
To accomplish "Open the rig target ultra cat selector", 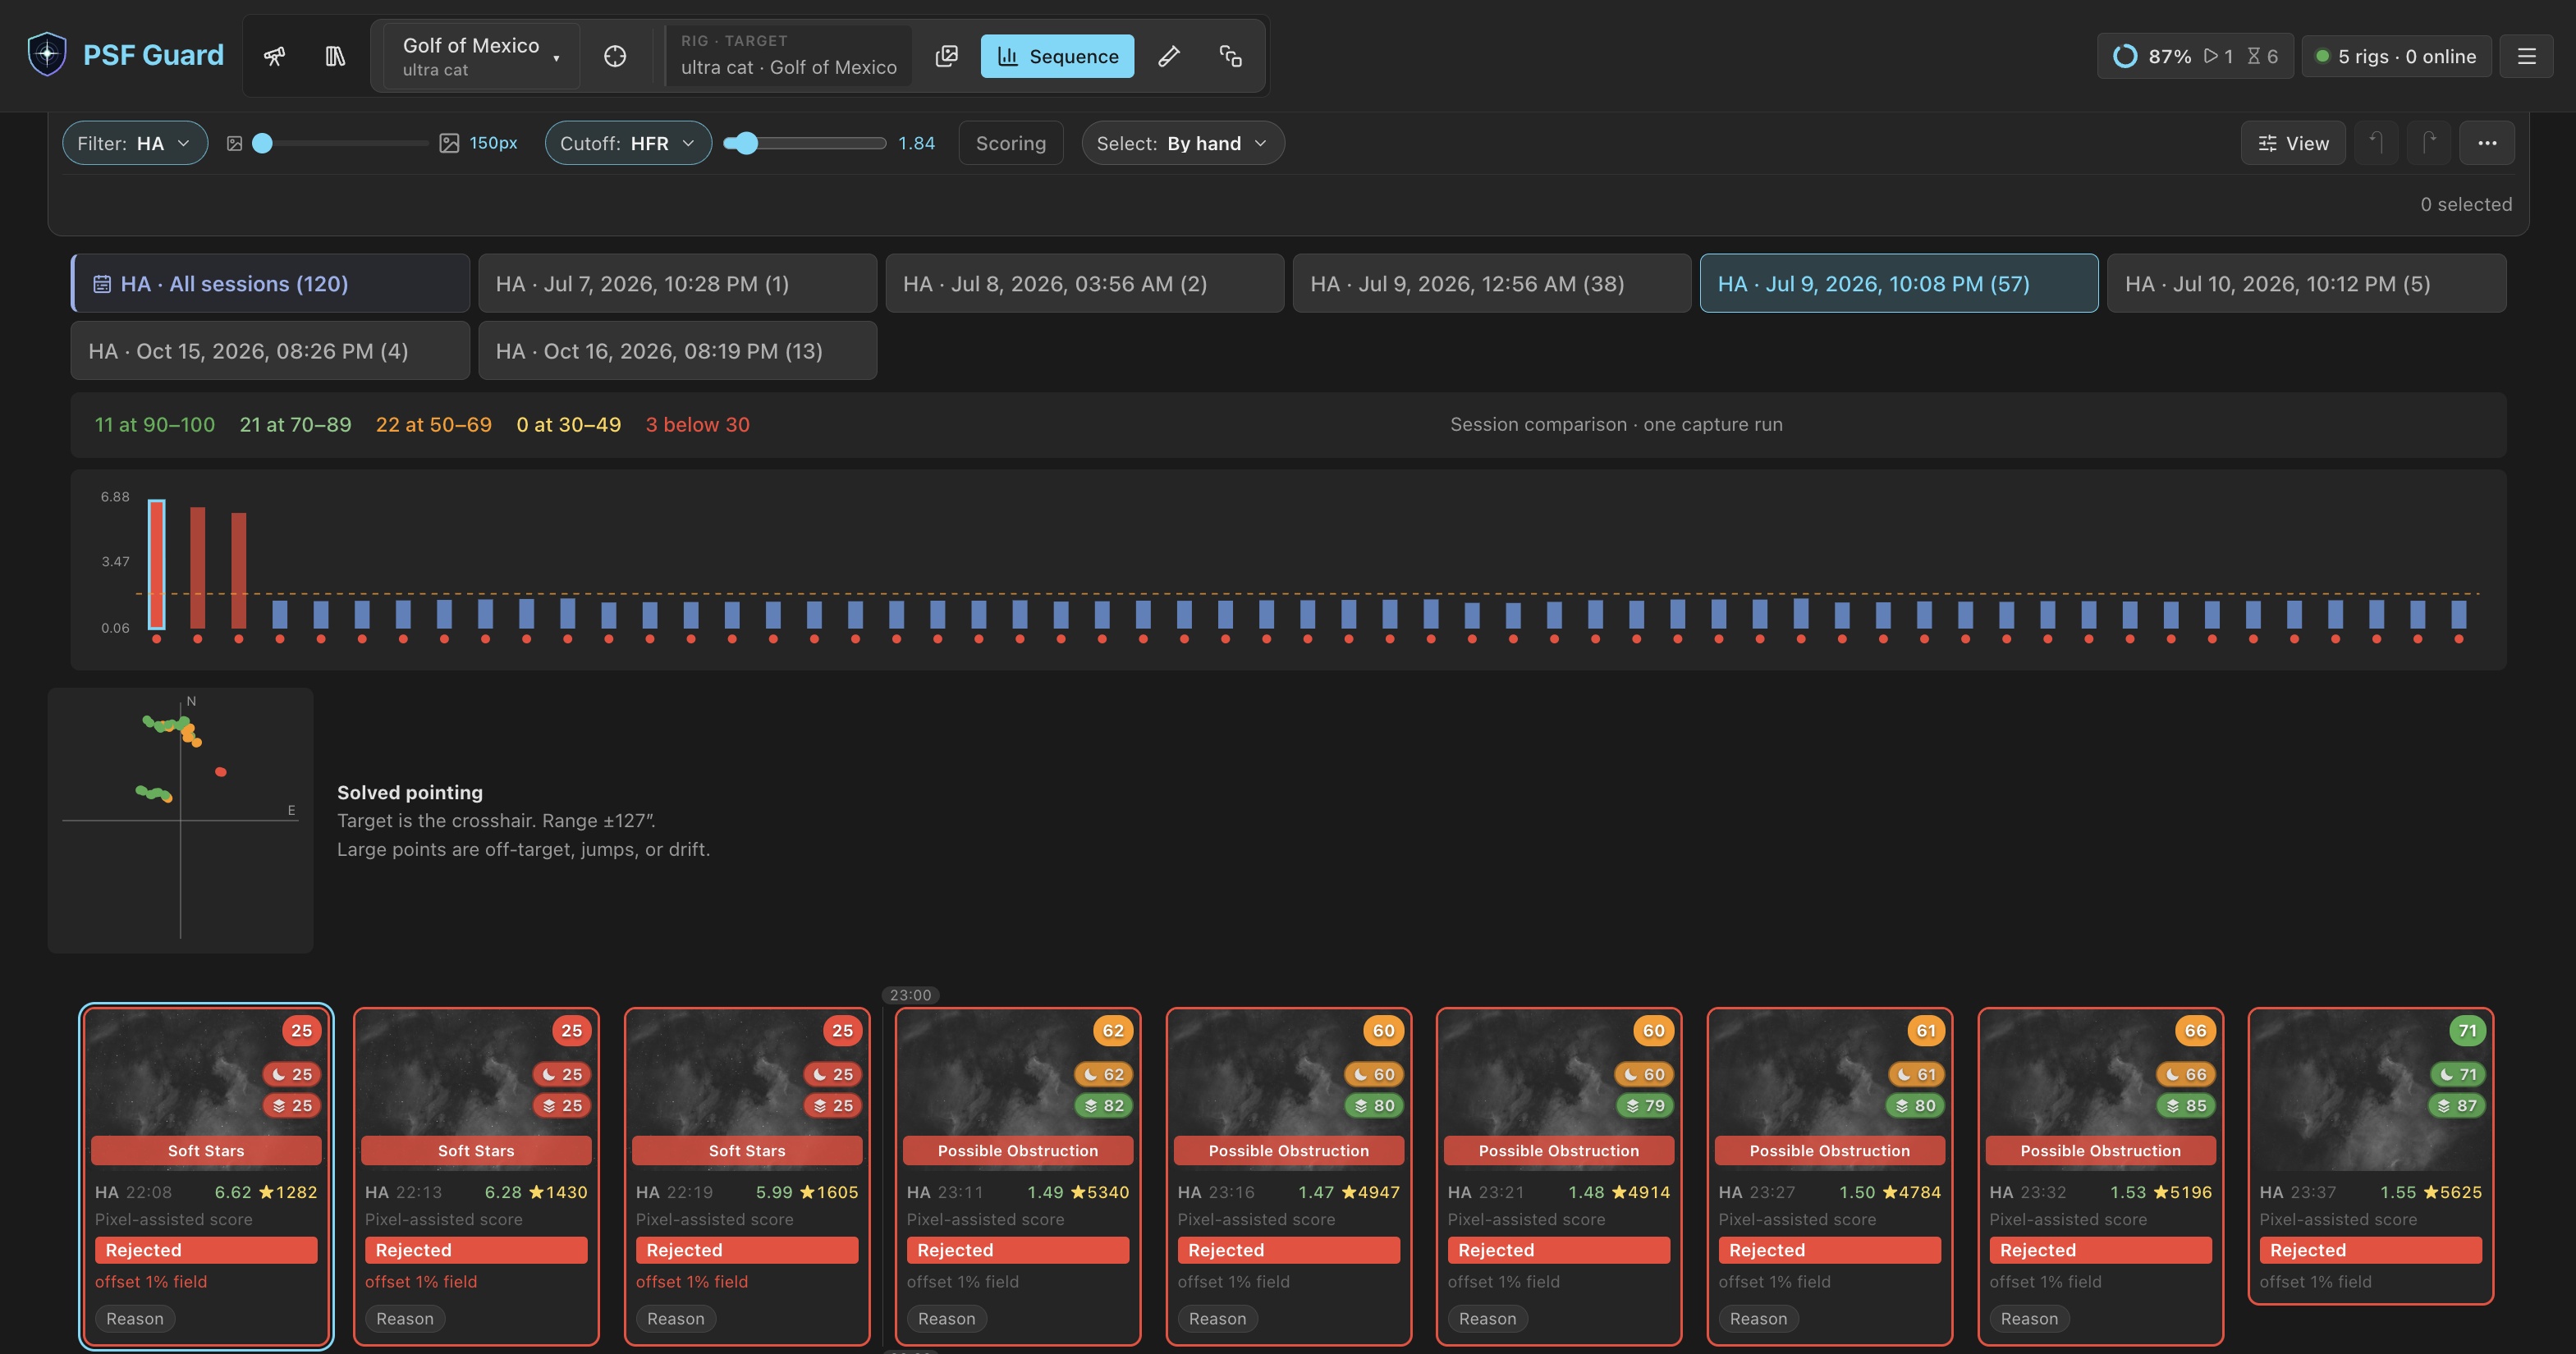I will [789, 56].
